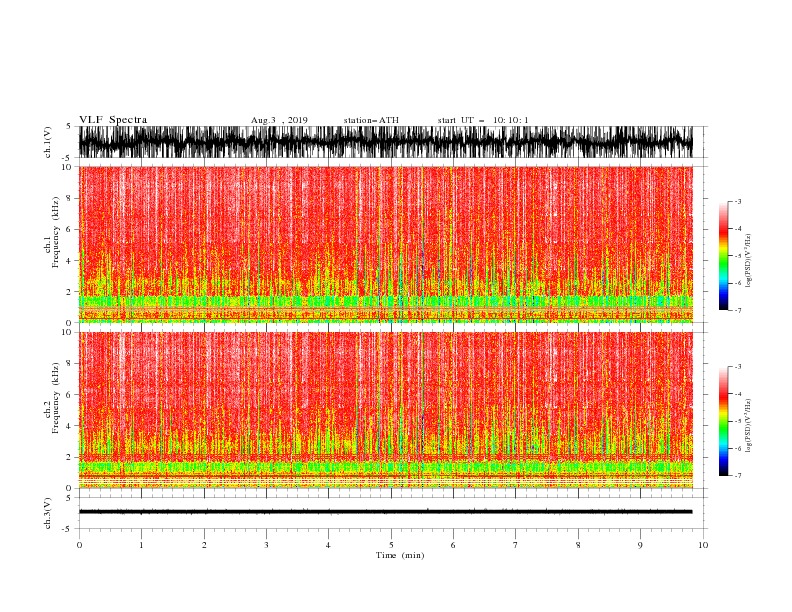Viewport: 792px width, 612px height.
Task: Click the "VLF Spectra" plot title
Action: [113, 120]
